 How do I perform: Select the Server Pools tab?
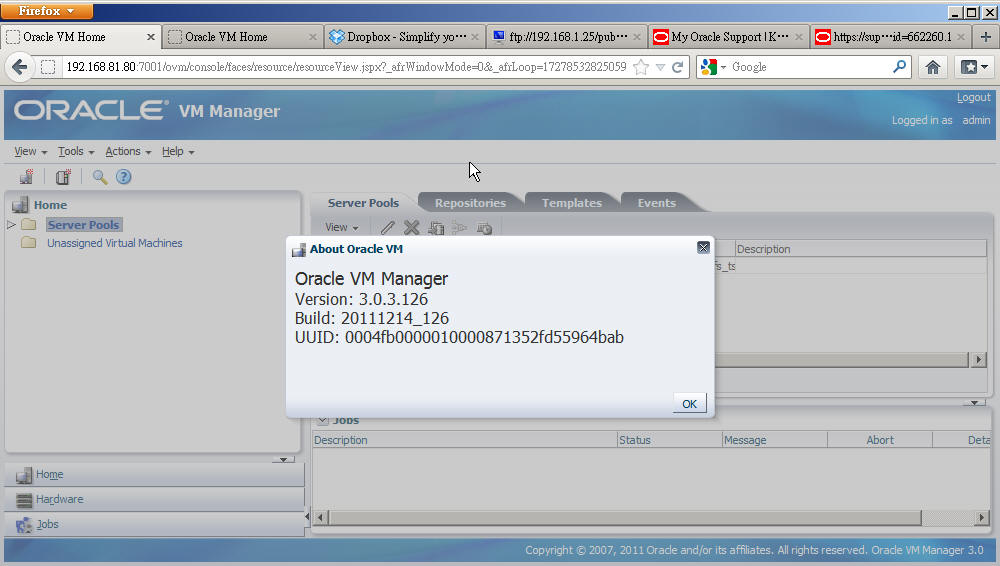tap(363, 203)
